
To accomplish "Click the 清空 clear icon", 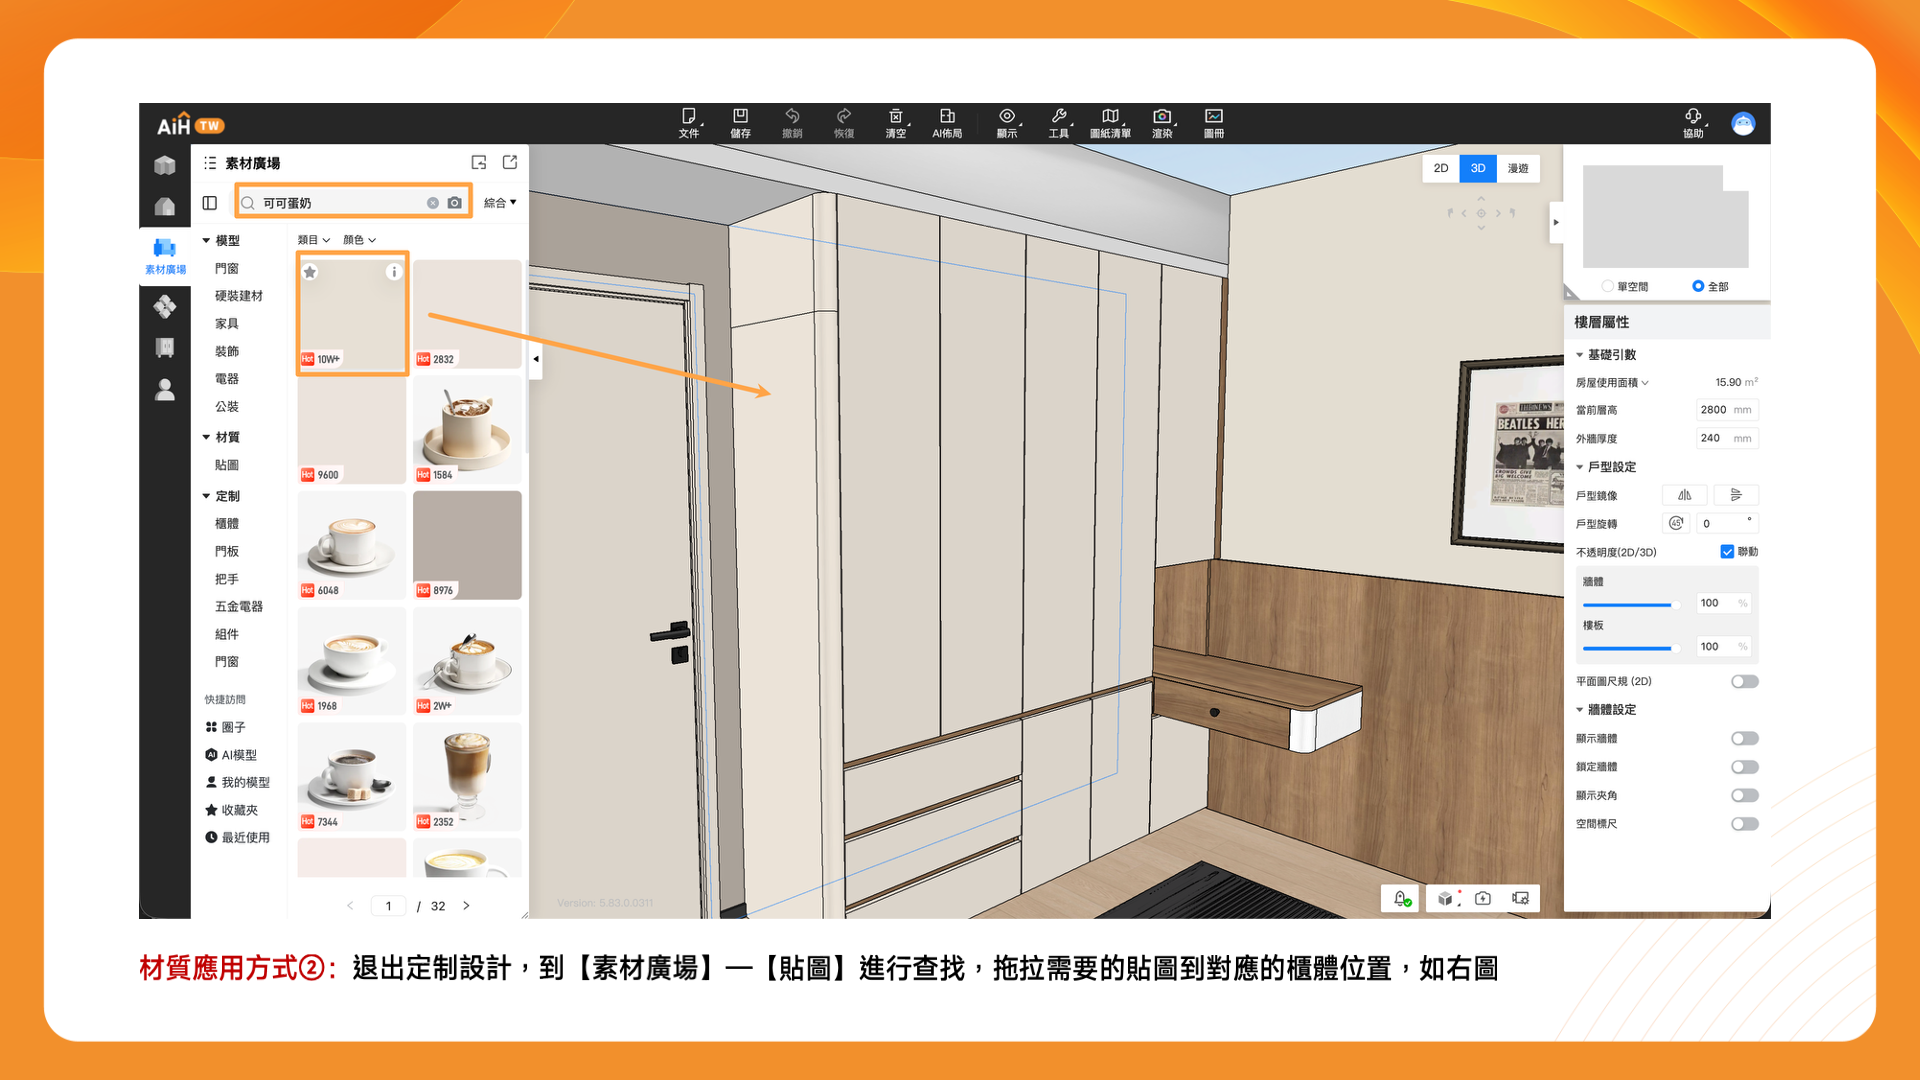I will [x=895, y=117].
